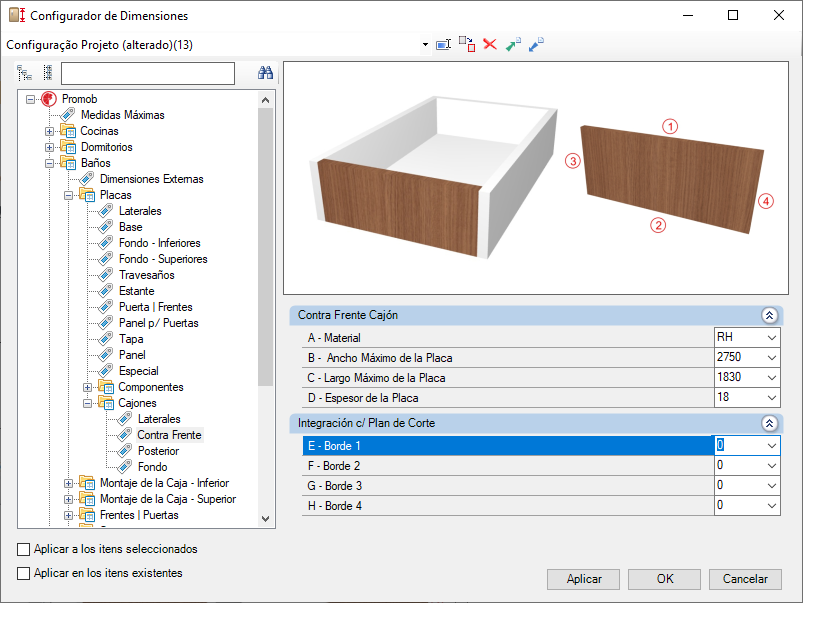The width and height of the screenshot is (831, 617).
Task: Expand the Dormitorios folder
Action: click(x=49, y=147)
